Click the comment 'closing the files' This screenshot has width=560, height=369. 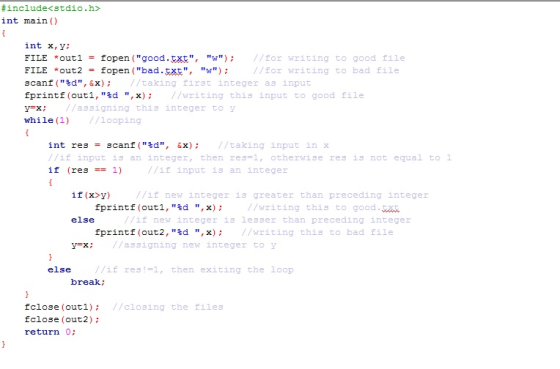168,307
